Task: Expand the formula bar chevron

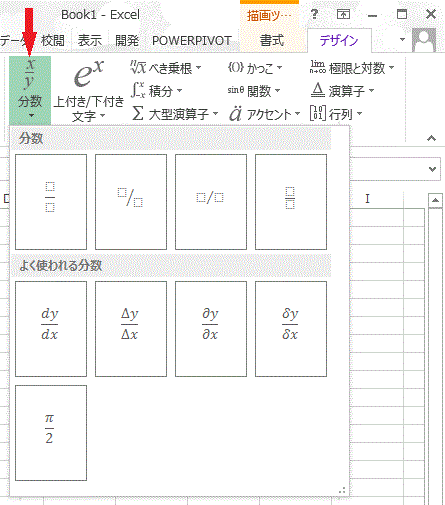Action: coord(433,169)
